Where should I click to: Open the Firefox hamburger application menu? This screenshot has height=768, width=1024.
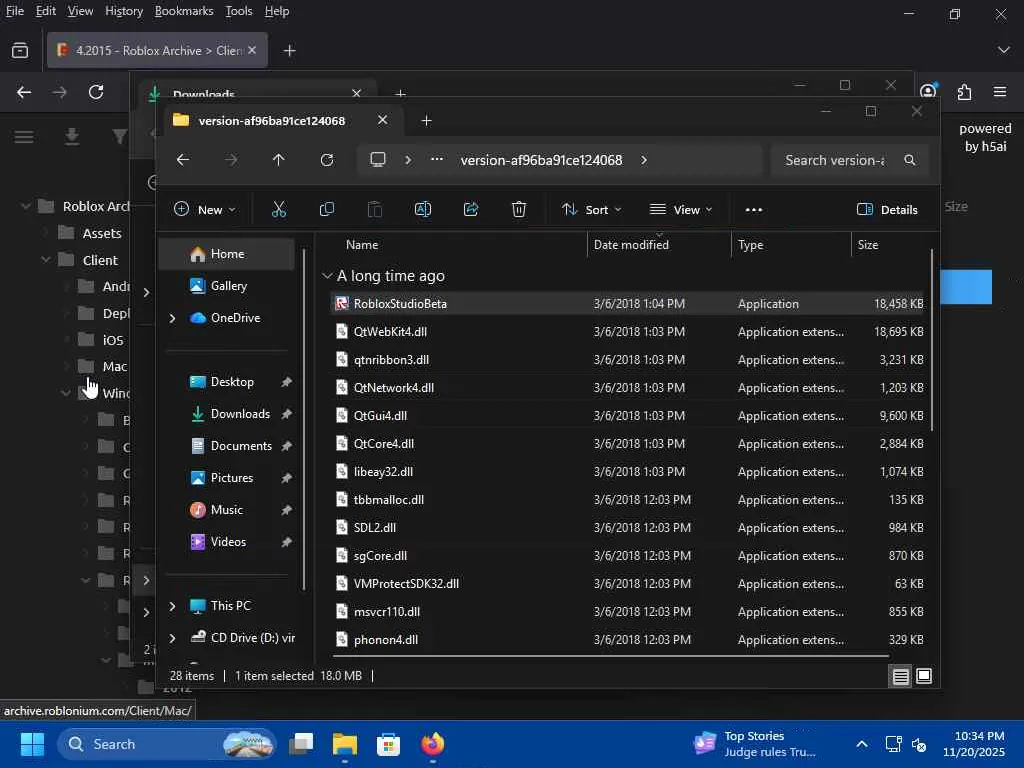click(x=1000, y=92)
